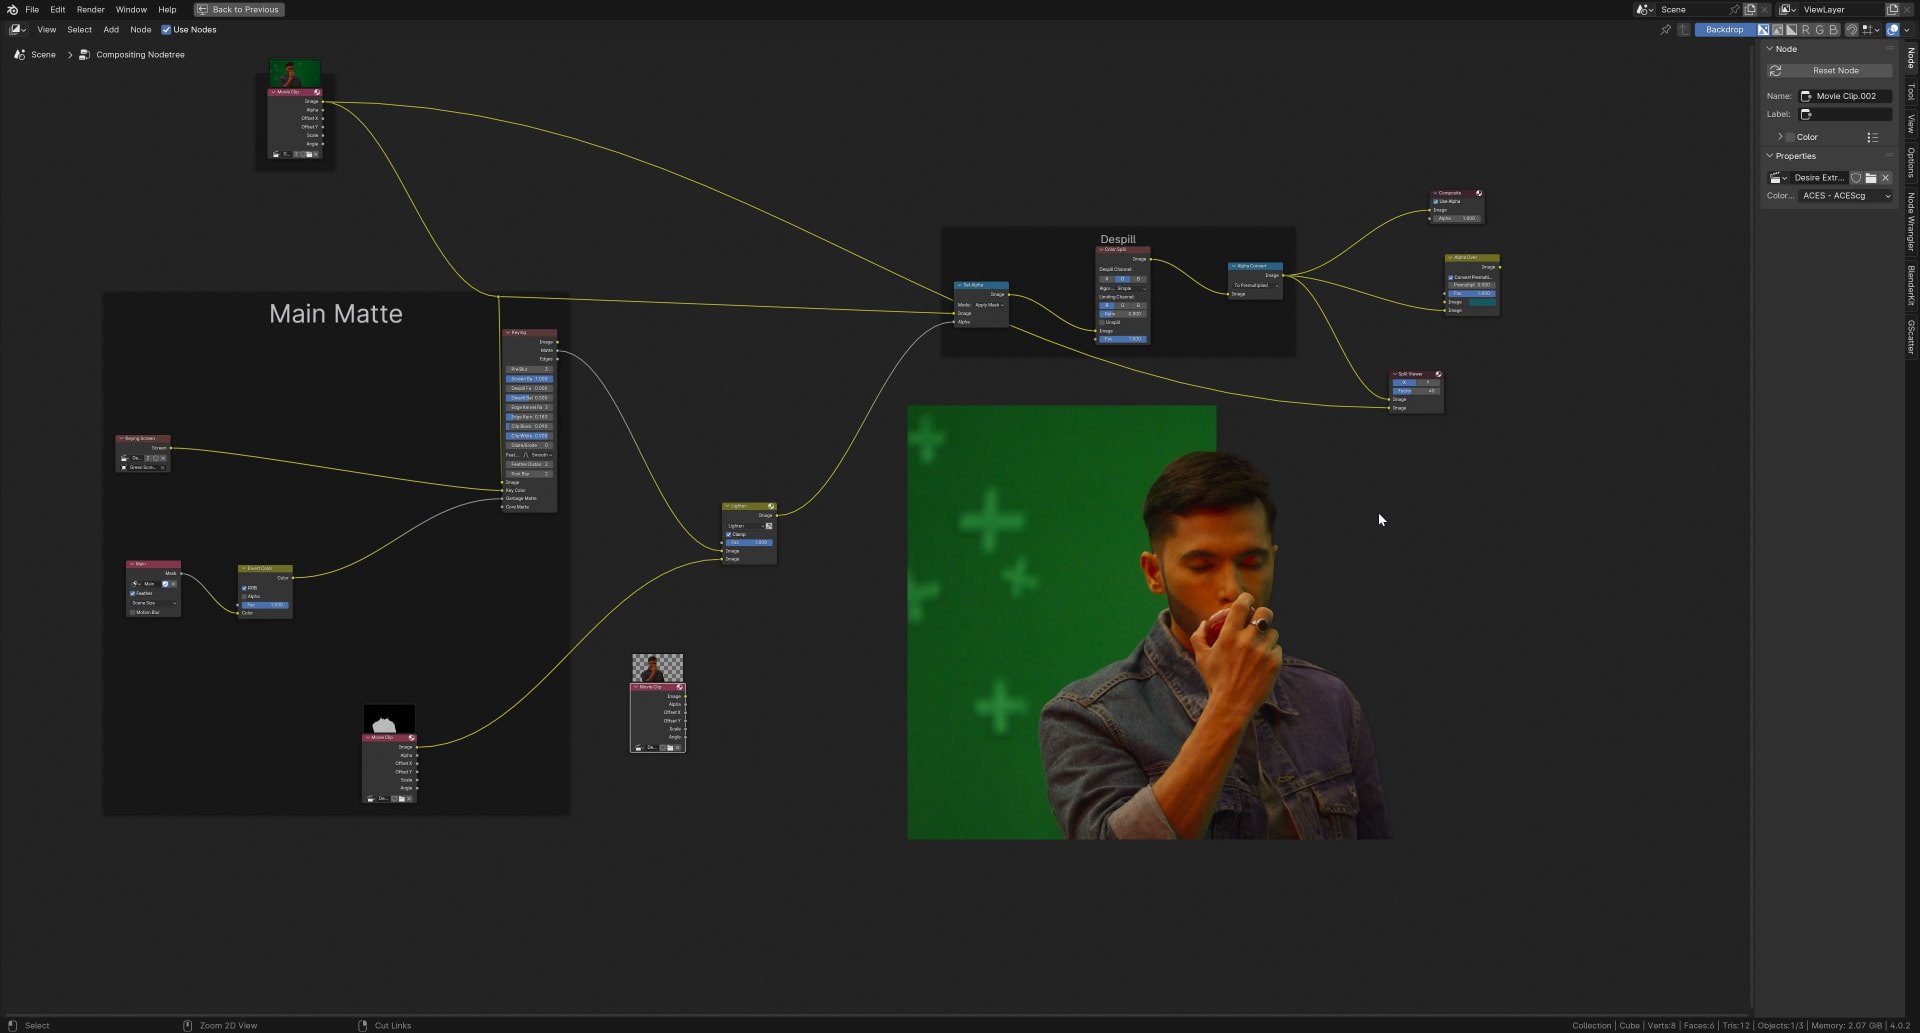Click color swatch in Alpha Over node
This screenshot has height=1033, width=1920.
[1482, 302]
